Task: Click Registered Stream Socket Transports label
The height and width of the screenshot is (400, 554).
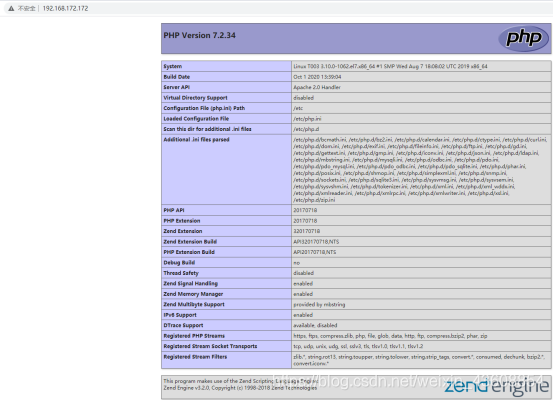Action: 210,346
